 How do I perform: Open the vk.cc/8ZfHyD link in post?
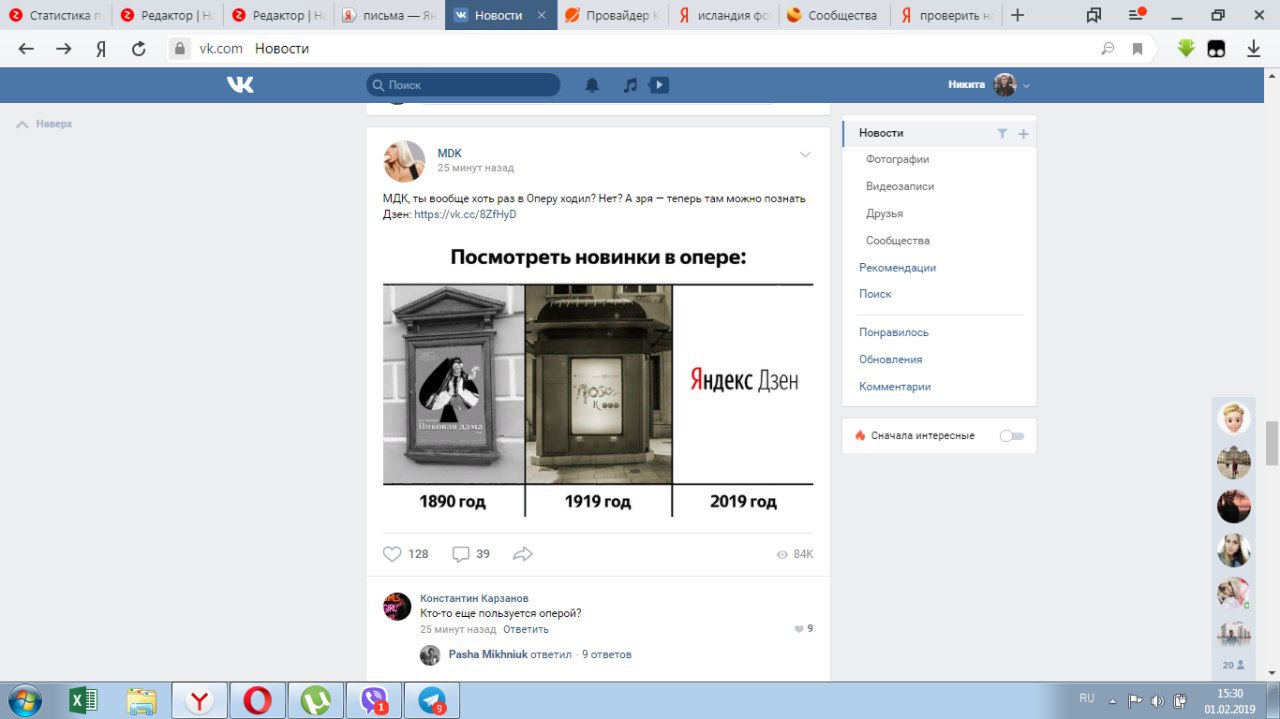[x=465, y=215]
